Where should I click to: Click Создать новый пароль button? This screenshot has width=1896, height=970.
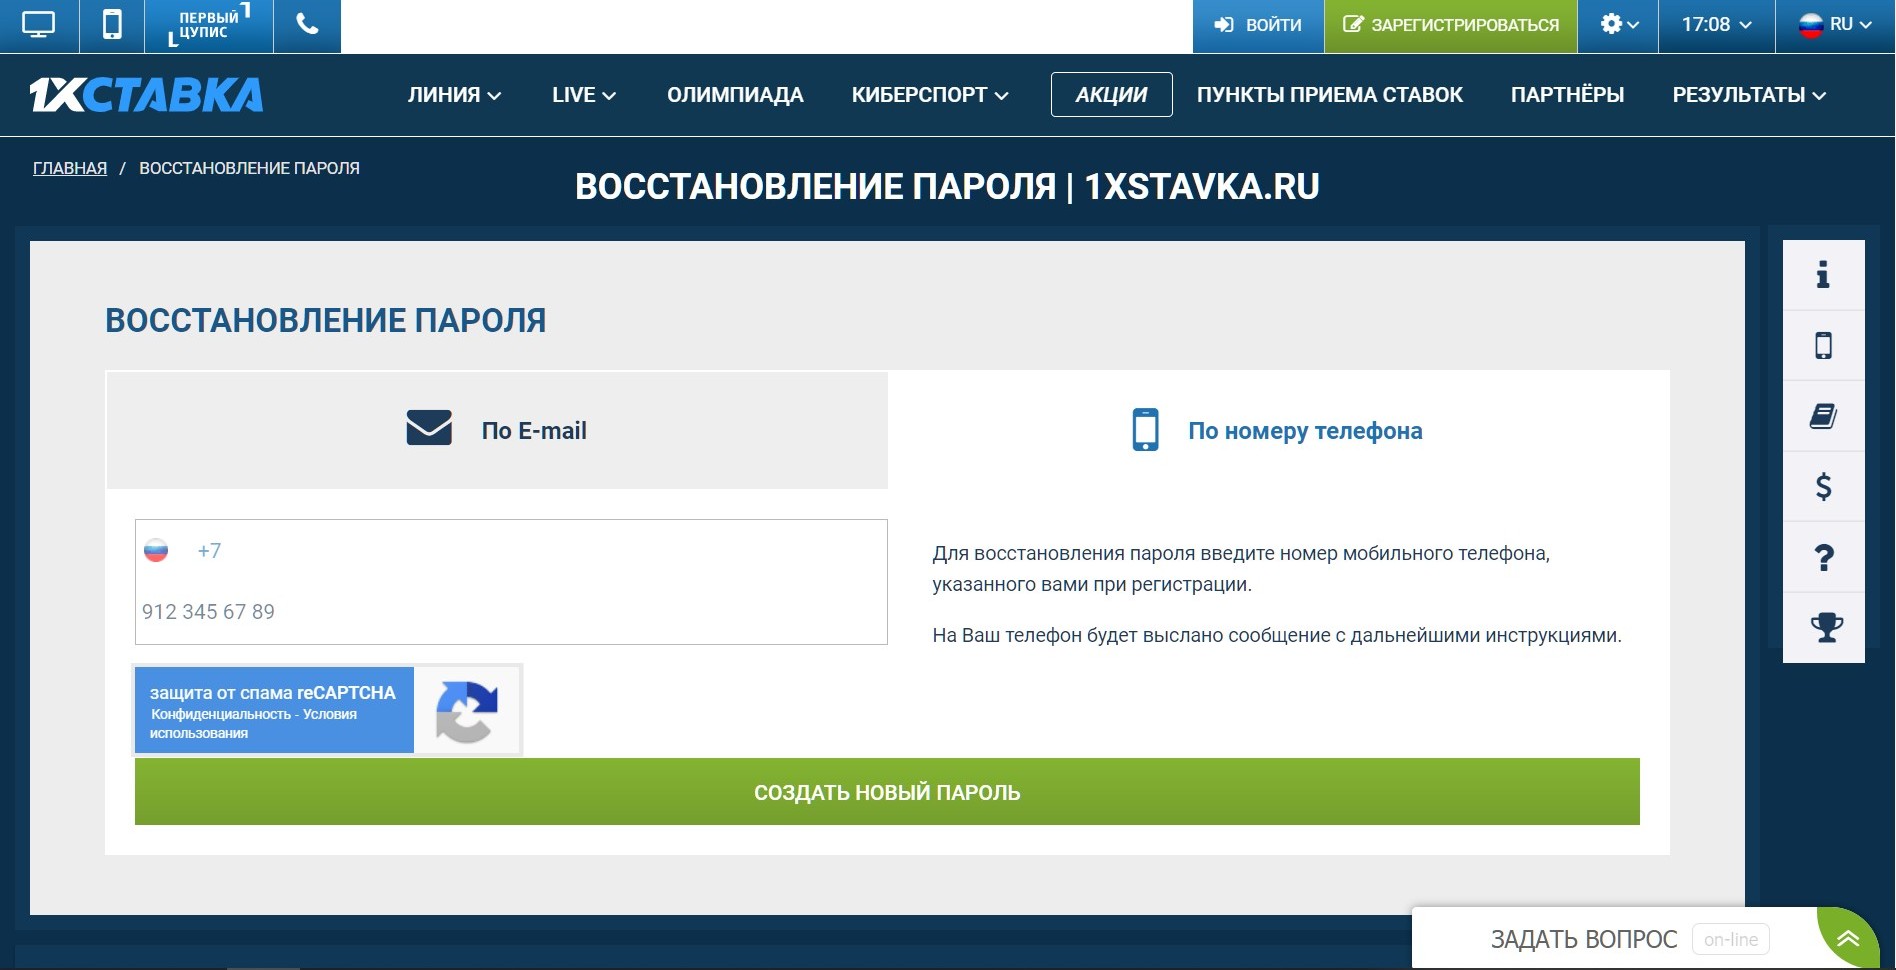[887, 792]
